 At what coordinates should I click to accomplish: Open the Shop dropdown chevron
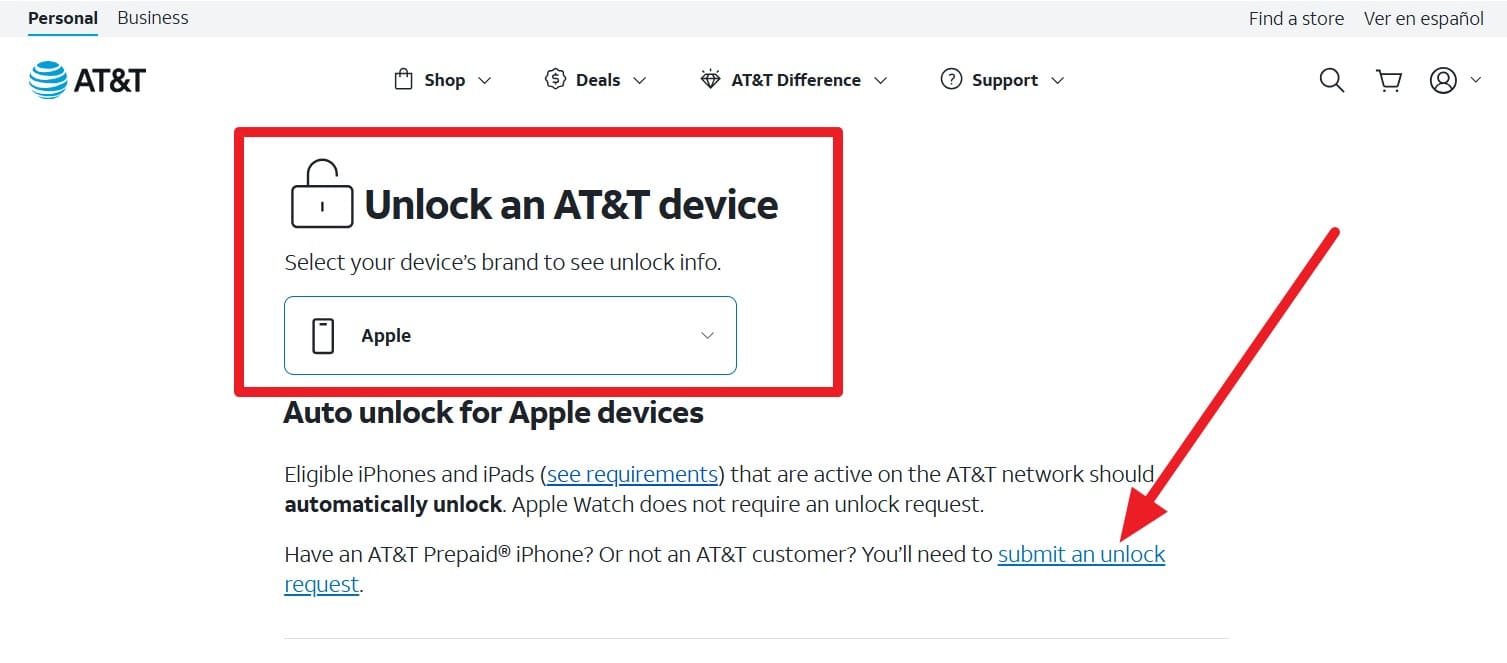[x=486, y=80]
